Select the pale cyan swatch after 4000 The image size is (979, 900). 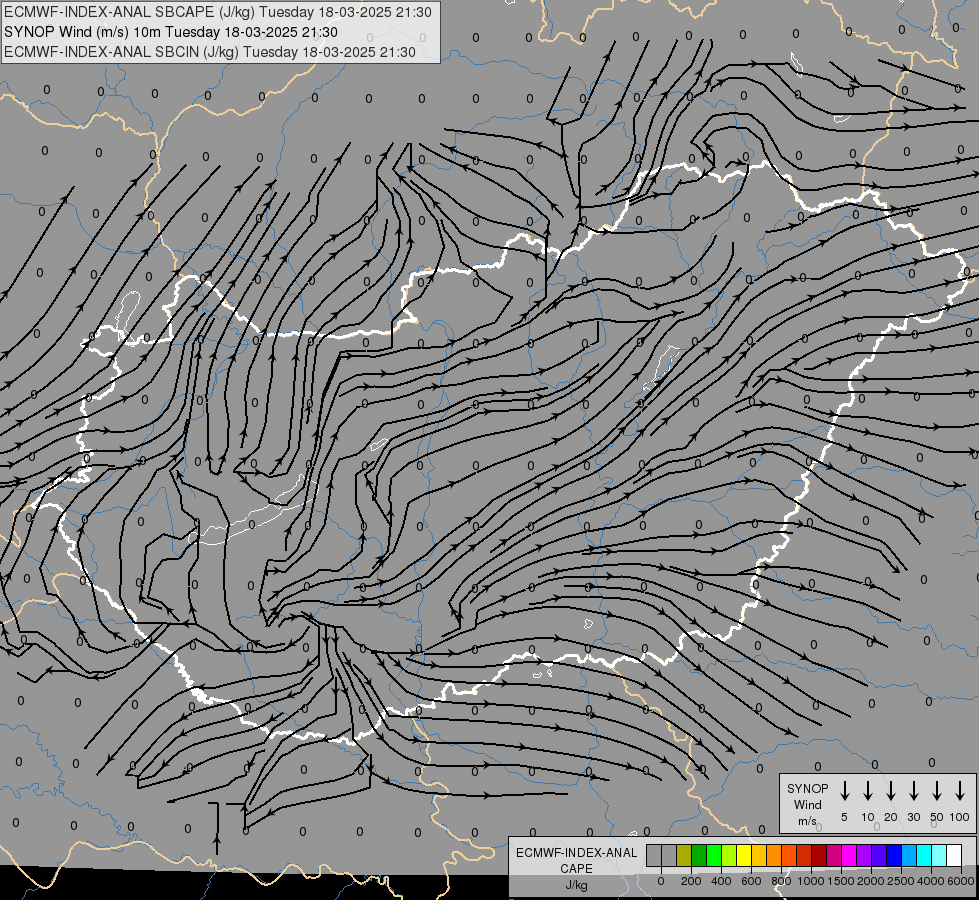point(940,855)
